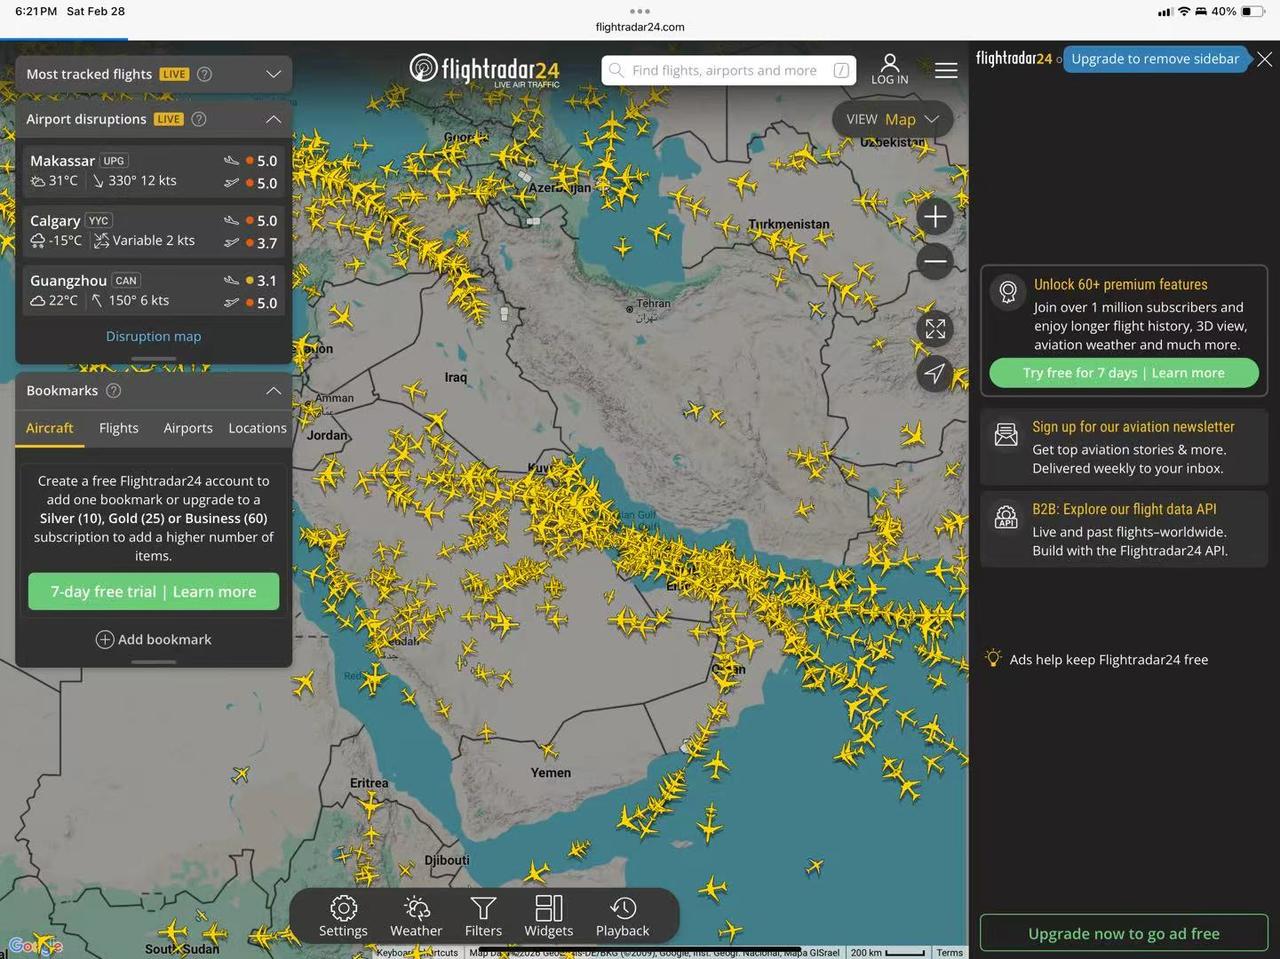
Task: Close the sidebar with X icon
Action: (x=1265, y=59)
